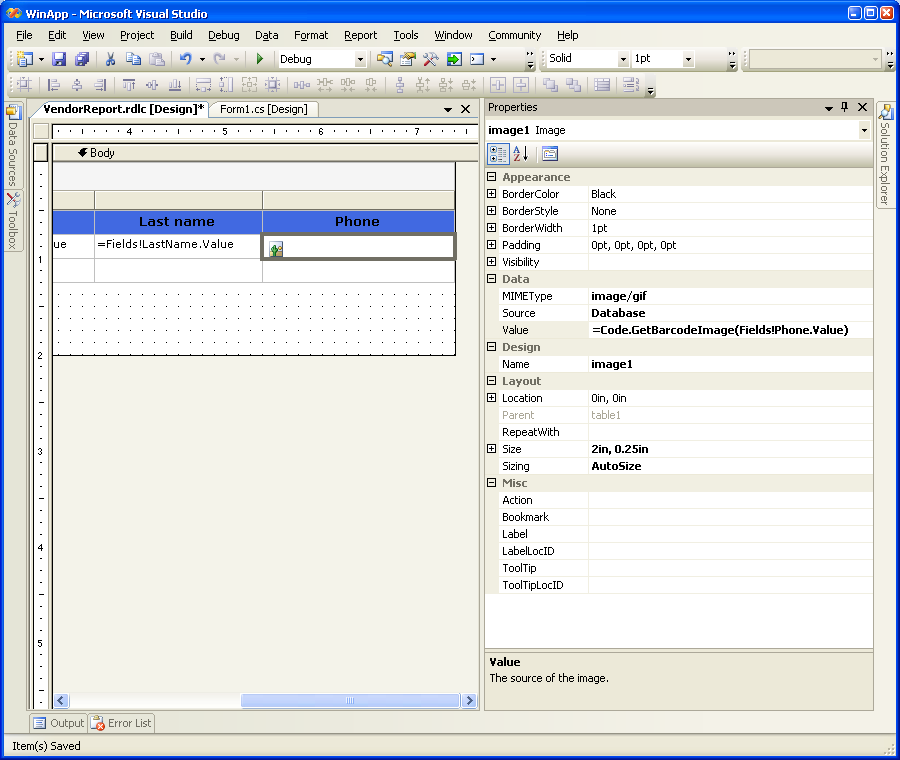Click the Property Pages icon in Properties
900x760 pixels.
pos(549,154)
